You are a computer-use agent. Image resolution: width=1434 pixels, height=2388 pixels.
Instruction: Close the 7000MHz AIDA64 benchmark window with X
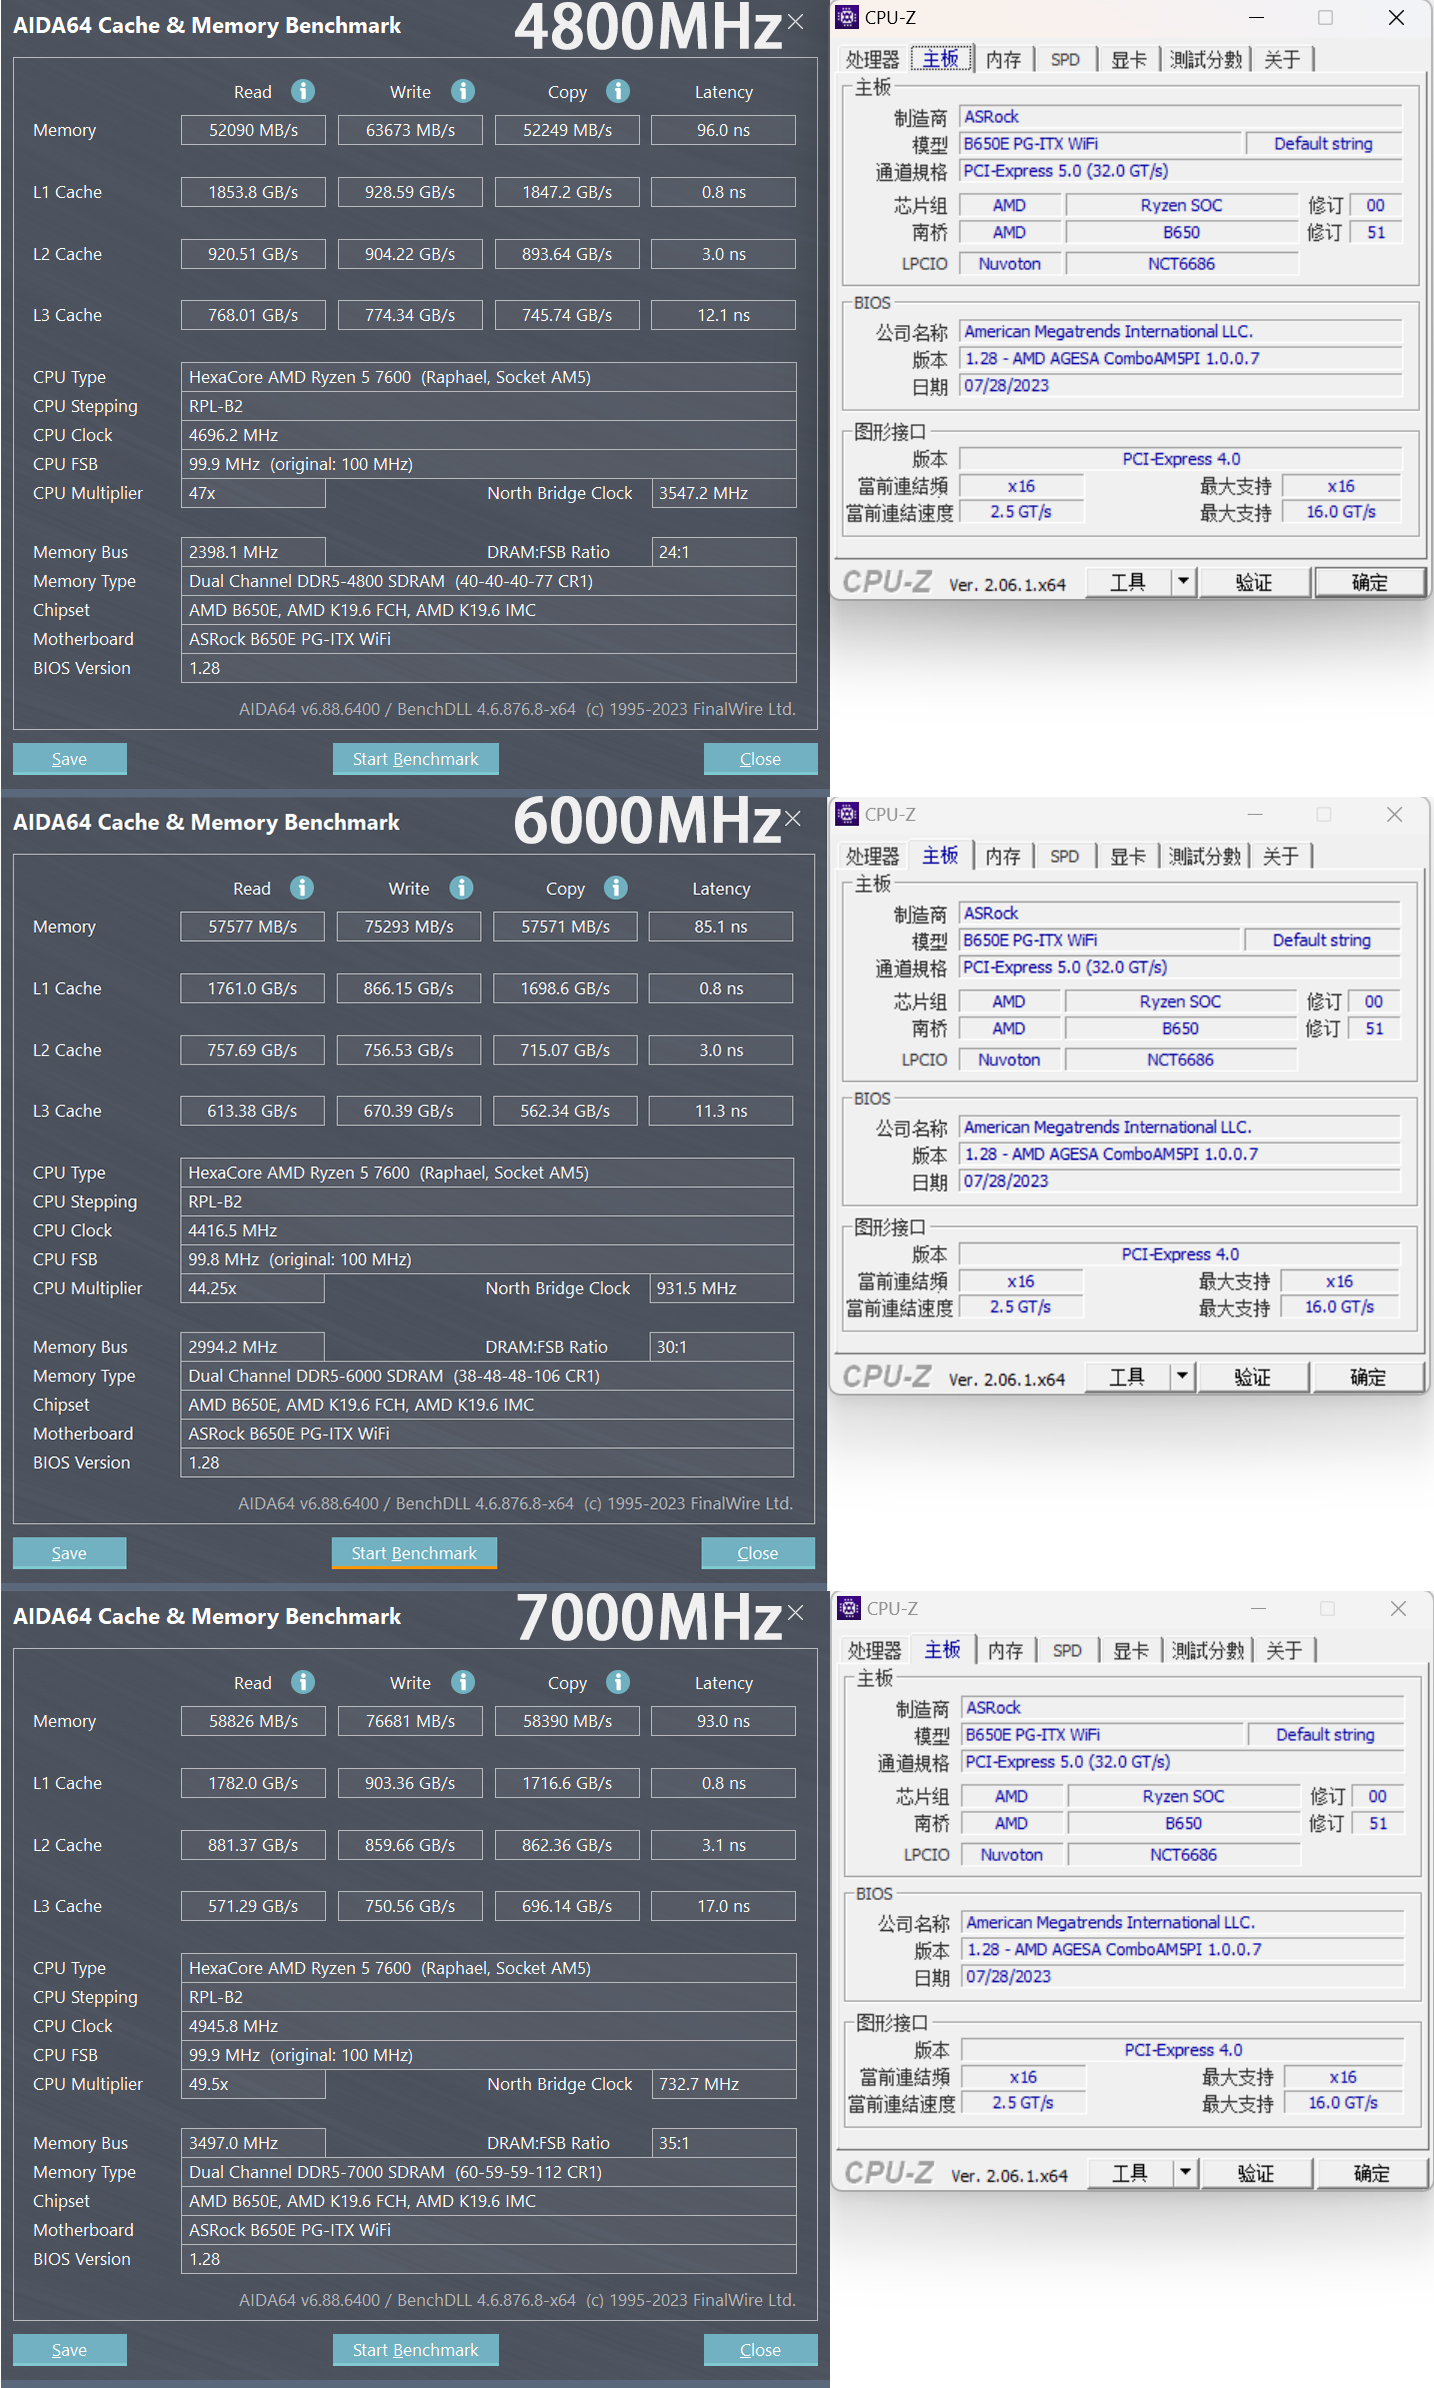pos(795,1612)
